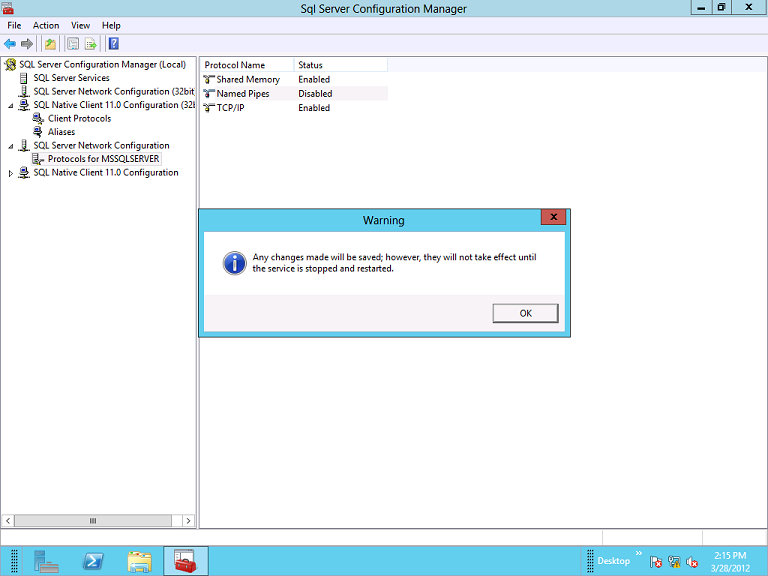Click the taskbar clock showing 2:15 PM
This screenshot has height=576, width=768.
point(730,562)
